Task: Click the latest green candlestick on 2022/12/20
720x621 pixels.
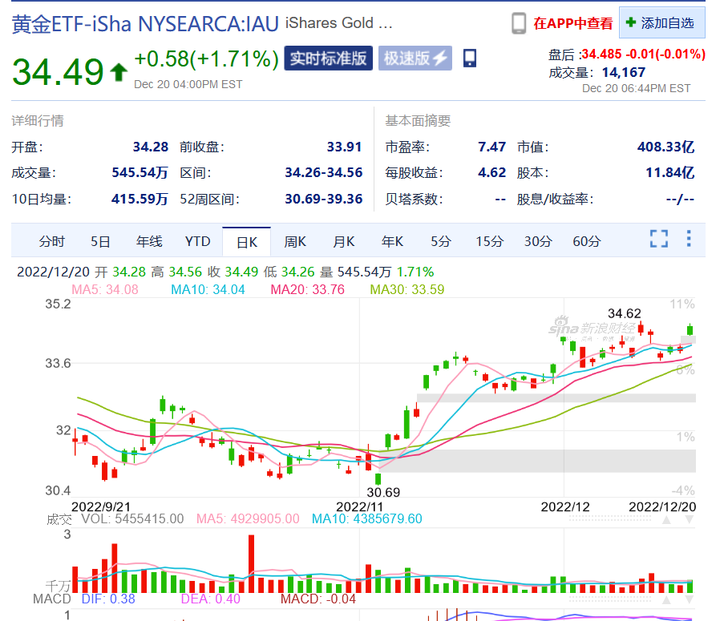Action: pyautogui.click(x=690, y=330)
